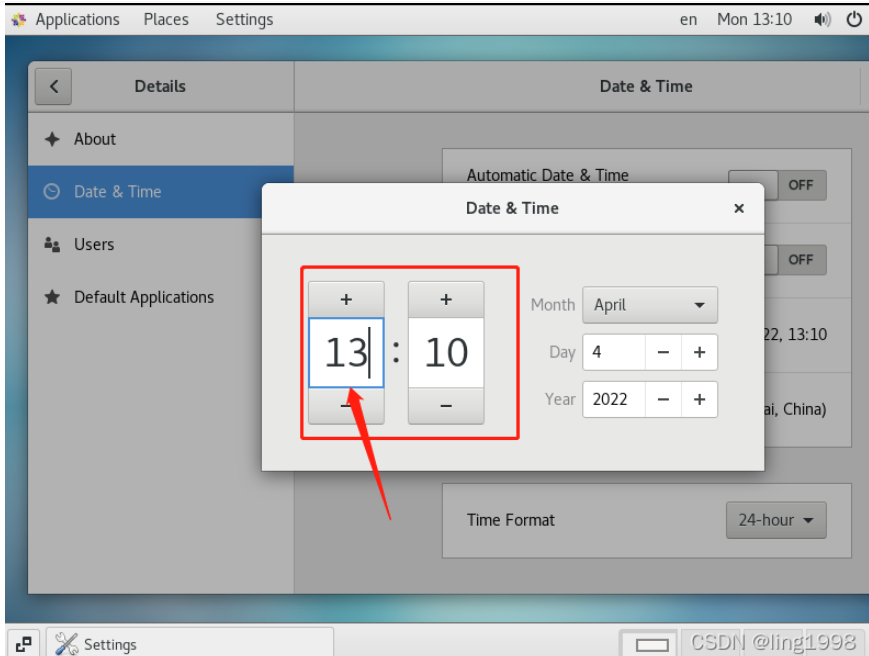Open the Settings menu in top bar
The image size is (869, 656).
tap(244, 19)
